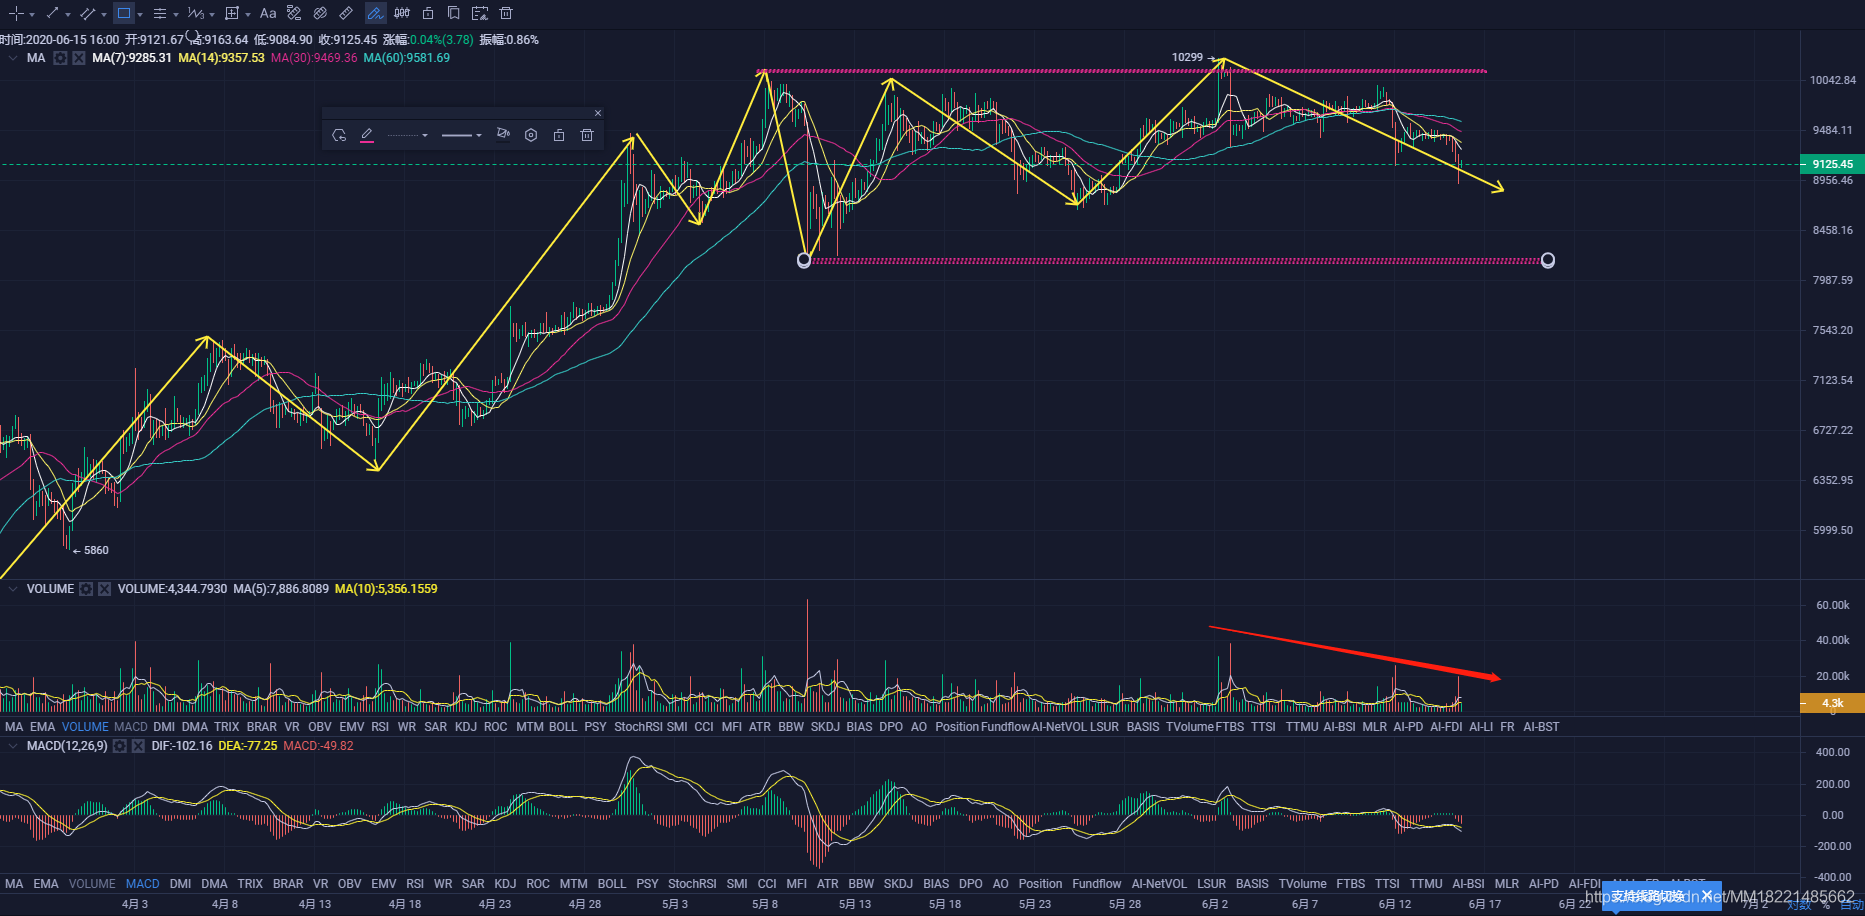Close the floating drawing style toolbar

[x=598, y=113]
